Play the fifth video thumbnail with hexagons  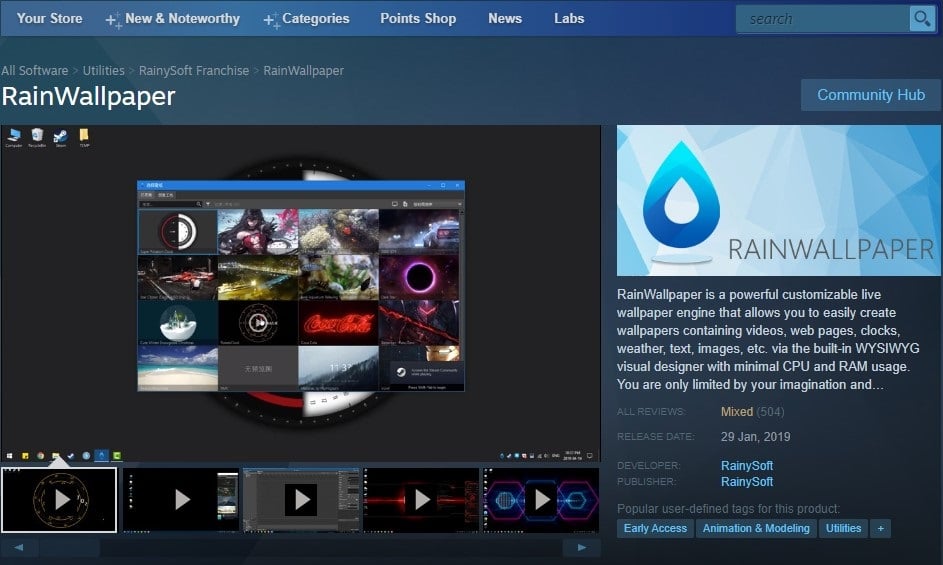pos(541,500)
